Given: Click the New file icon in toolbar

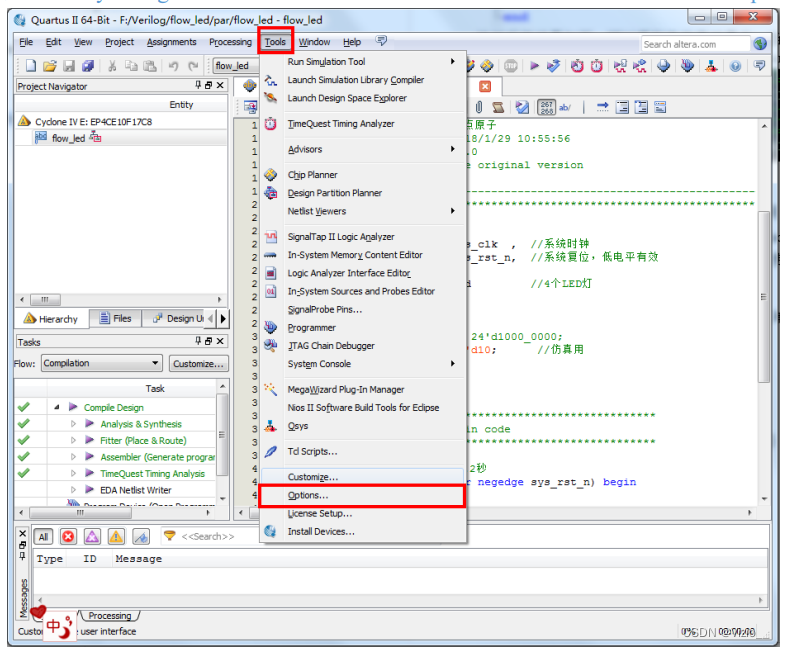Looking at the screenshot, I should pyautogui.click(x=31, y=66).
